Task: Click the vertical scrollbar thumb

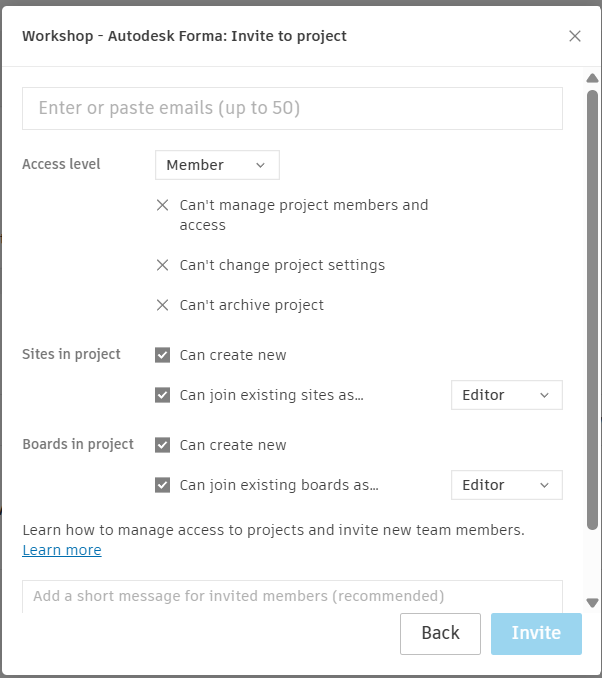Action: tap(592, 300)
